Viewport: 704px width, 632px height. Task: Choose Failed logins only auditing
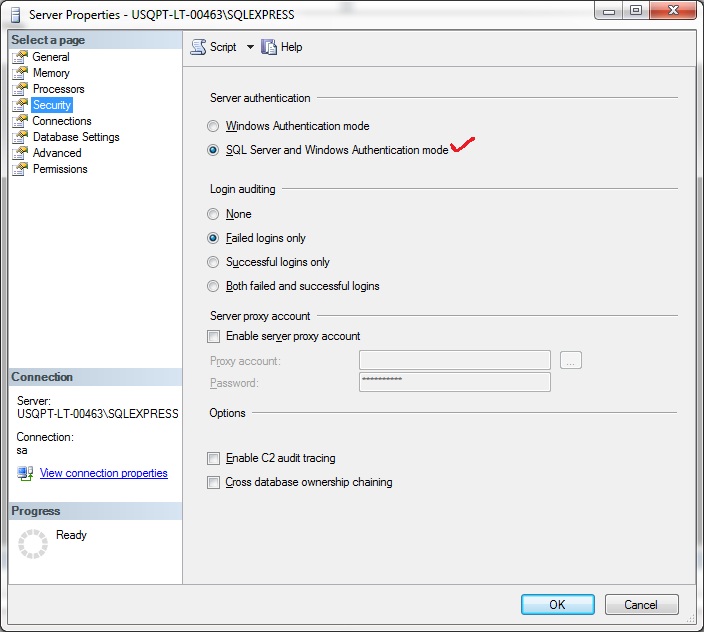coord(213,238)
